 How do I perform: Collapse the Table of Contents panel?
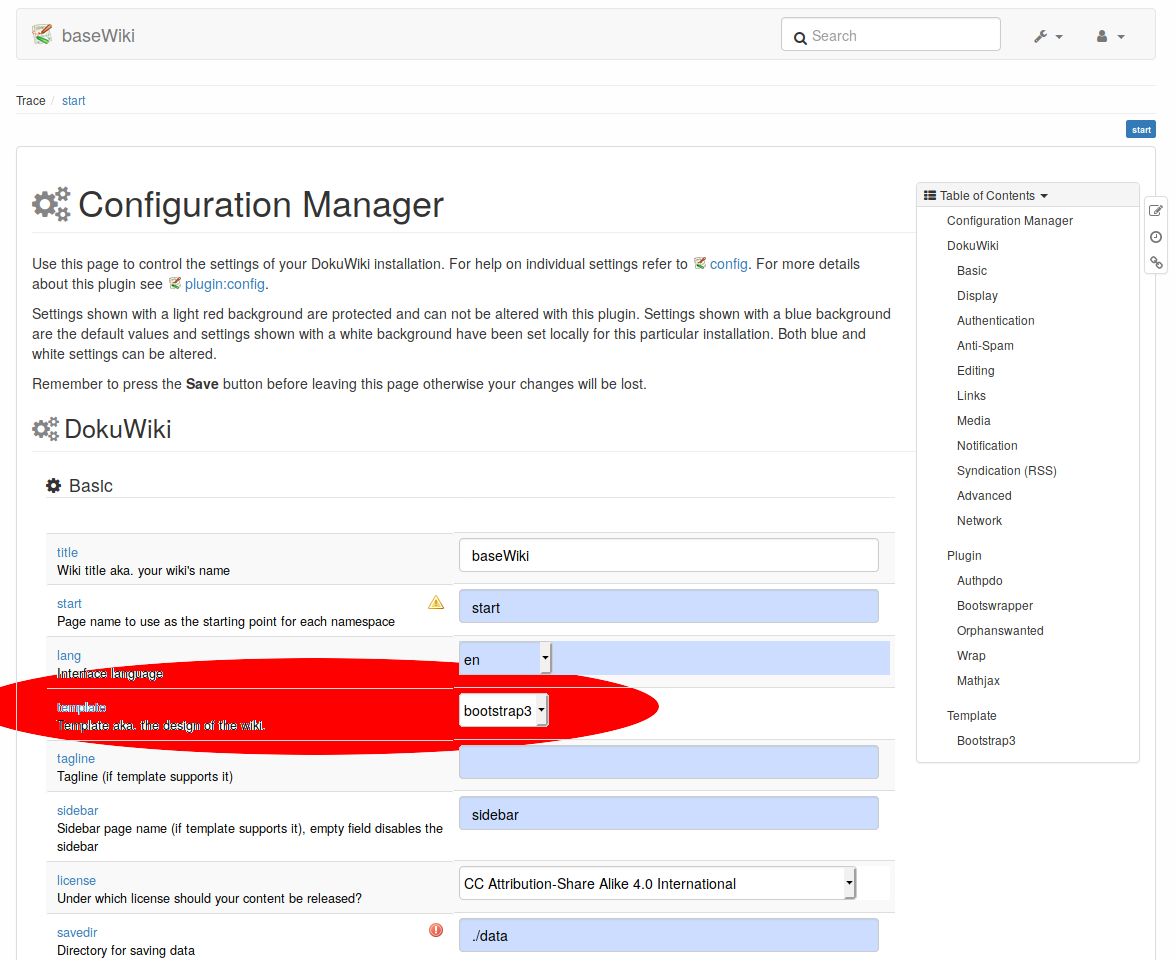coord(985,195)
